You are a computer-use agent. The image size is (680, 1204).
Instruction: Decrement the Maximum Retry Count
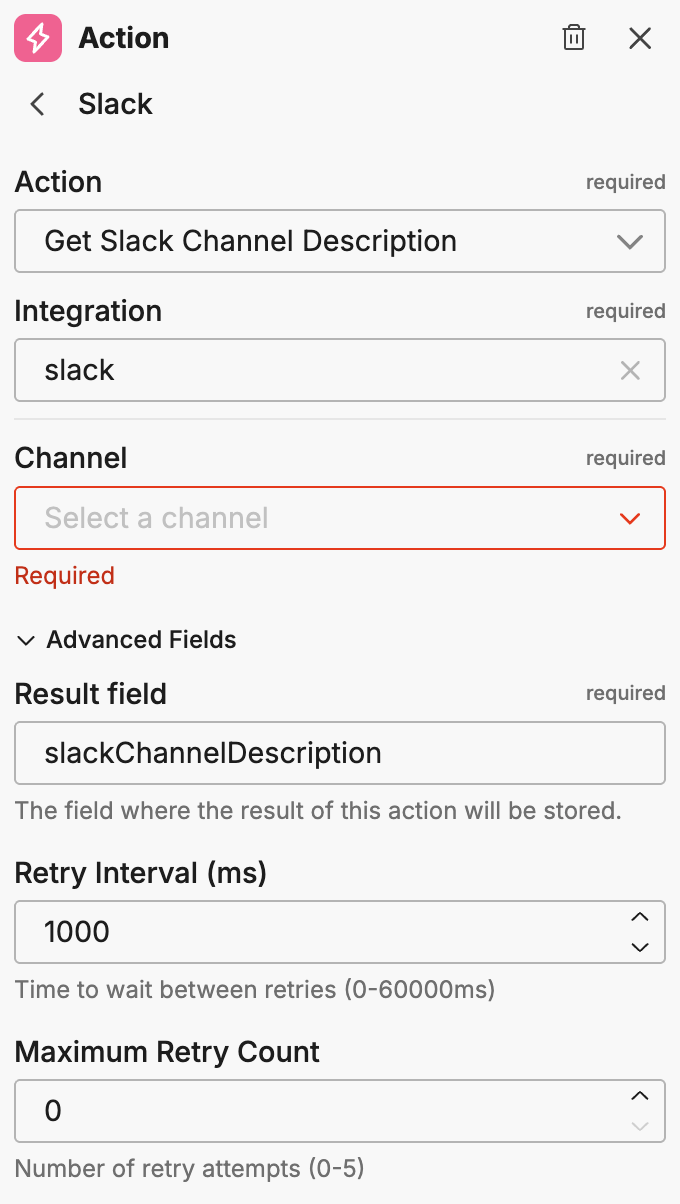tap(640, 1126)
